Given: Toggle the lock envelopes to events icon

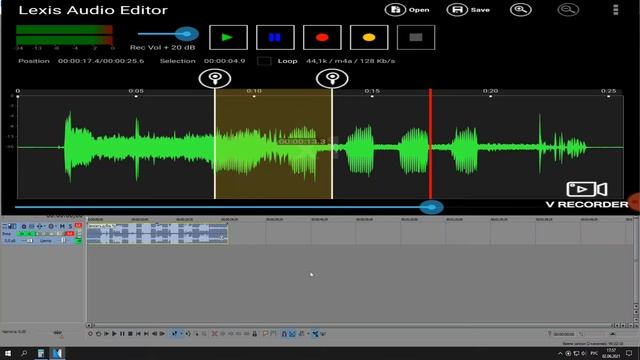Looking at the screenshot, I should click(315, 334).
